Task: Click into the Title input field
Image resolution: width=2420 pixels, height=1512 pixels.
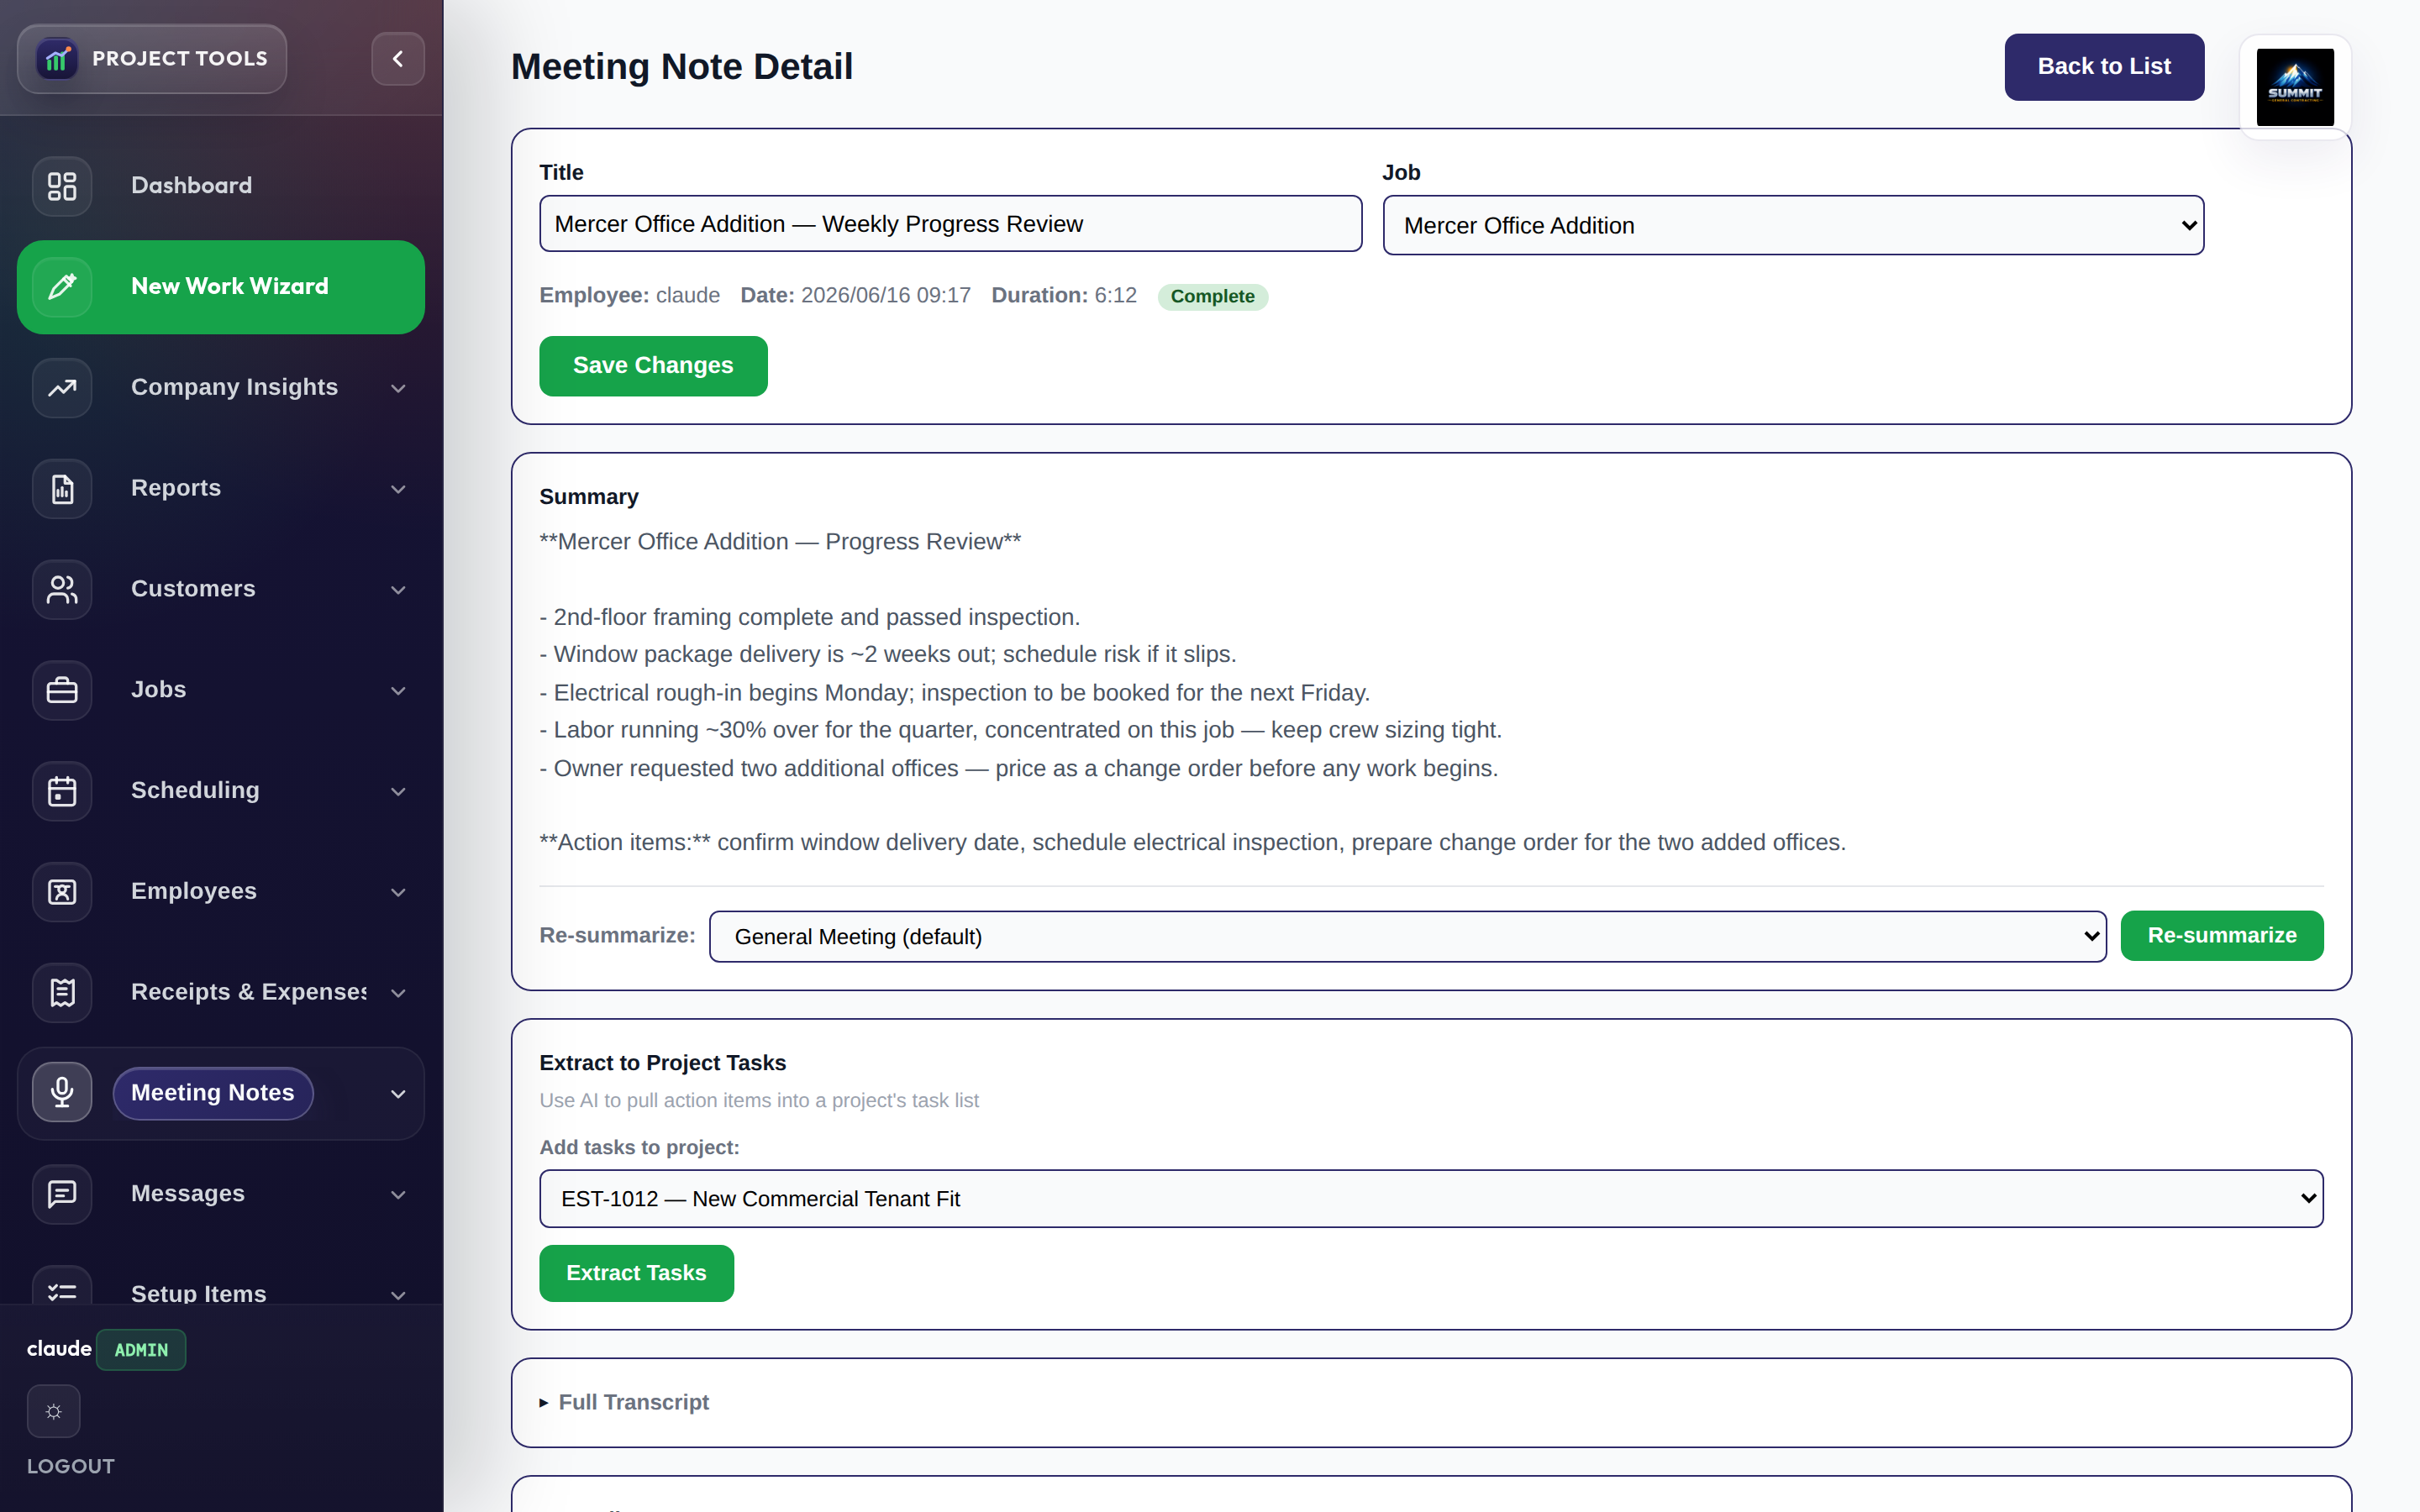Action: [950, 224]
